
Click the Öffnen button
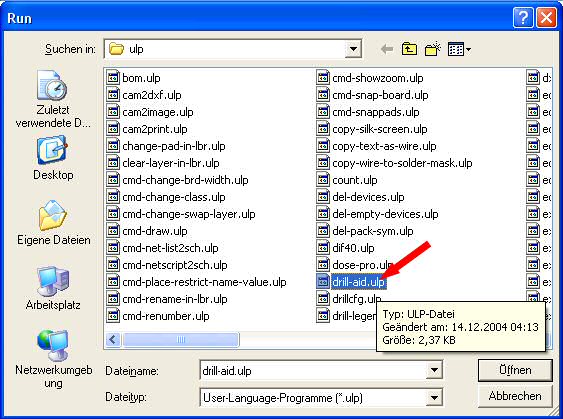click(x=515, y=370)
